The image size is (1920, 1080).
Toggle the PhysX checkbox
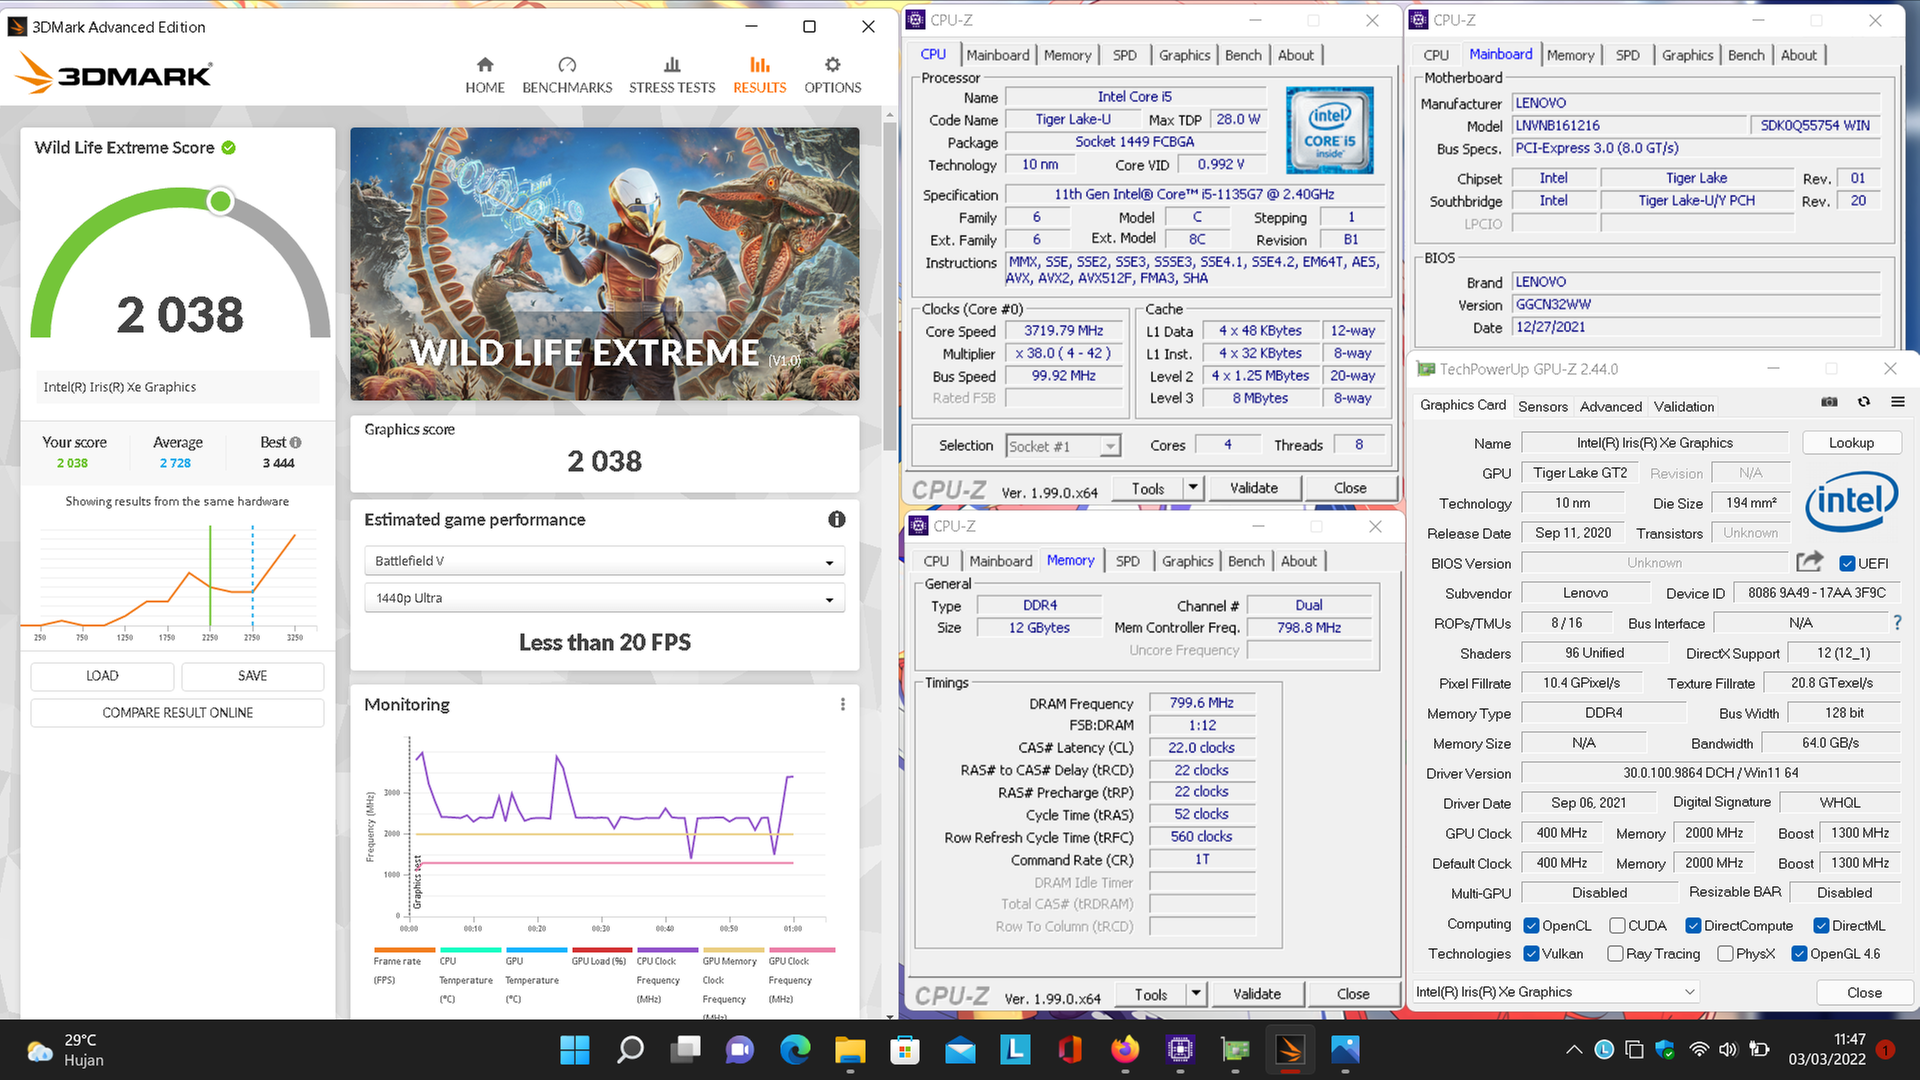pyautogui.click(x=1725, y=953)
